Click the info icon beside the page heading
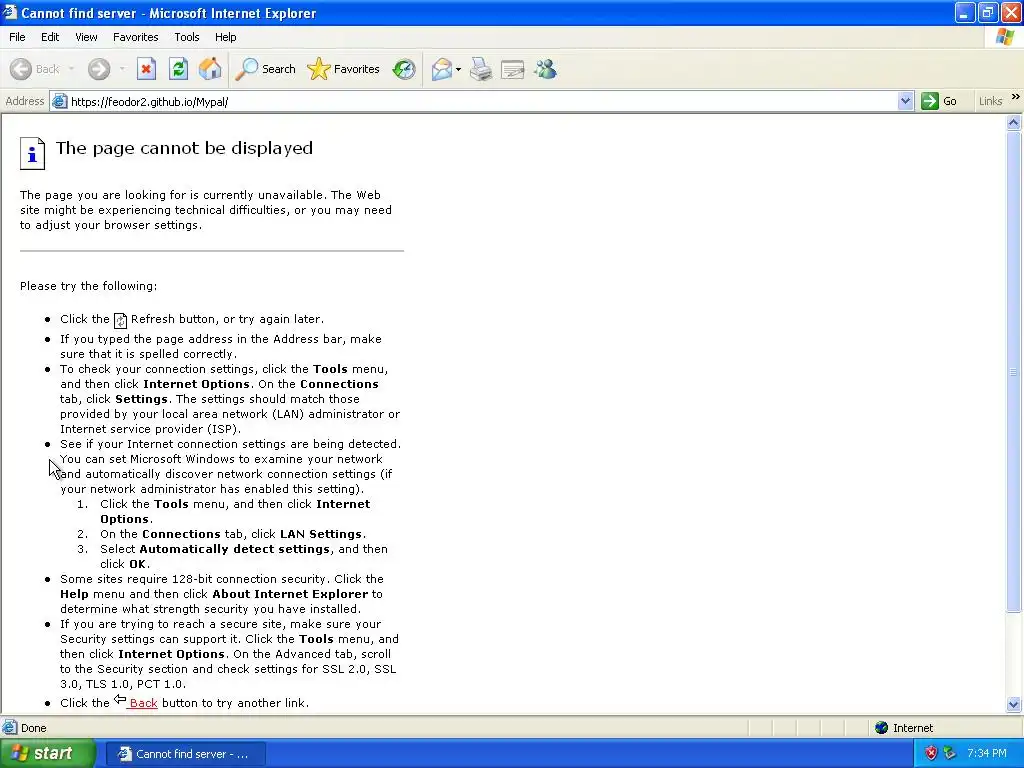The height and width of the screenshot is (768, 1024). [32, 153]
